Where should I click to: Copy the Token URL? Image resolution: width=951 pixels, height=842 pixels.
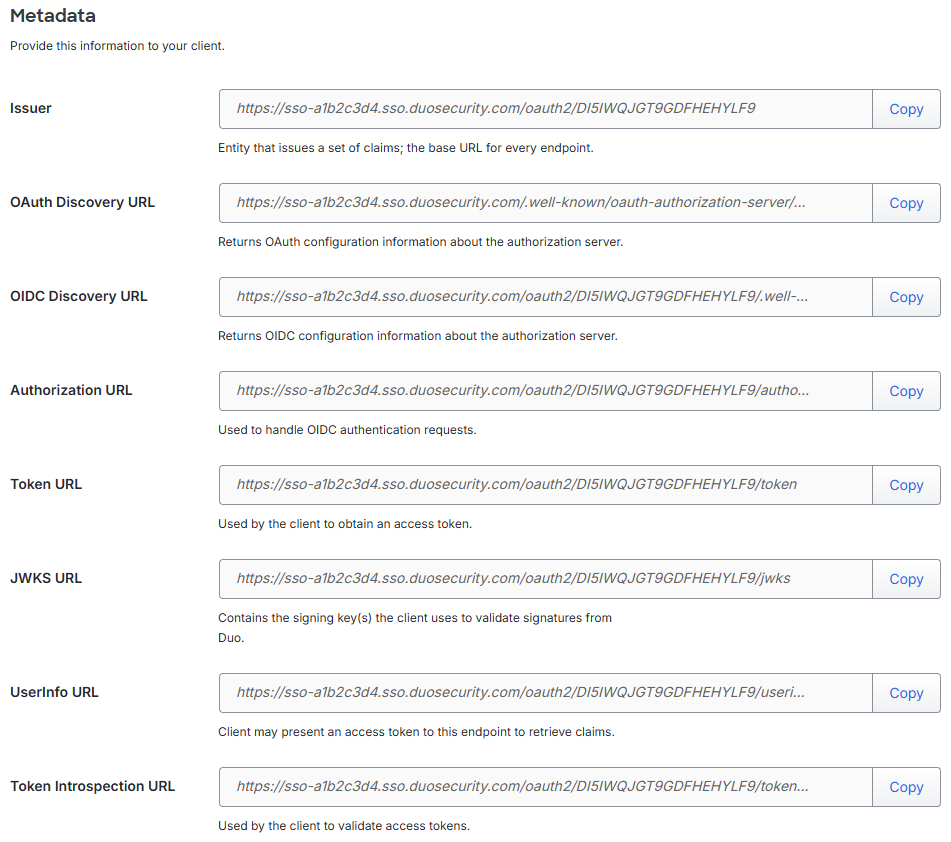[905, 484]
